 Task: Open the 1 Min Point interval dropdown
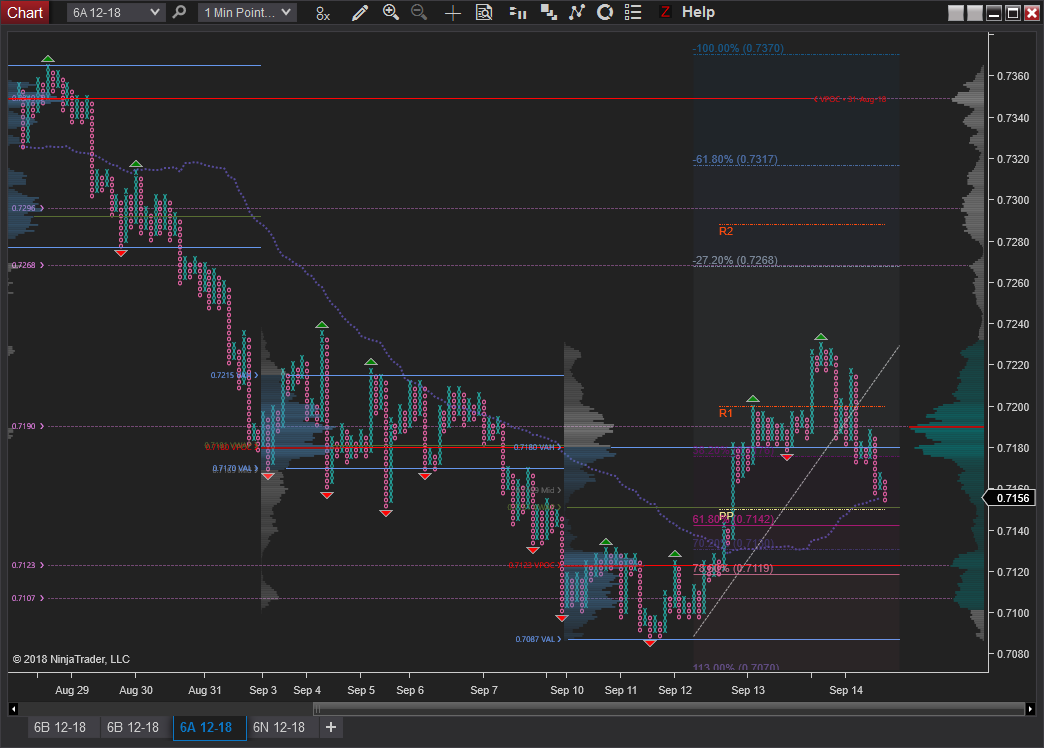tap(247, 12)
